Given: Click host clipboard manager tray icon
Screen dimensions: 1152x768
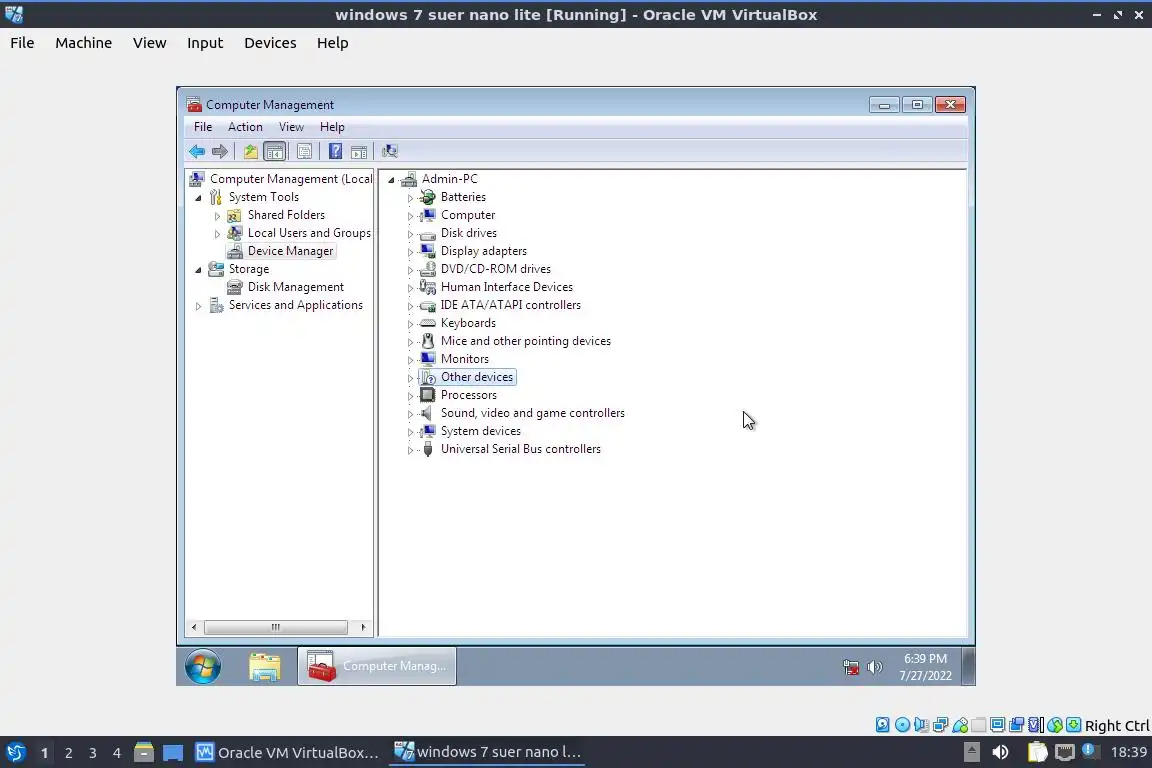Looking at the screenshot, I should point(1037,752).
